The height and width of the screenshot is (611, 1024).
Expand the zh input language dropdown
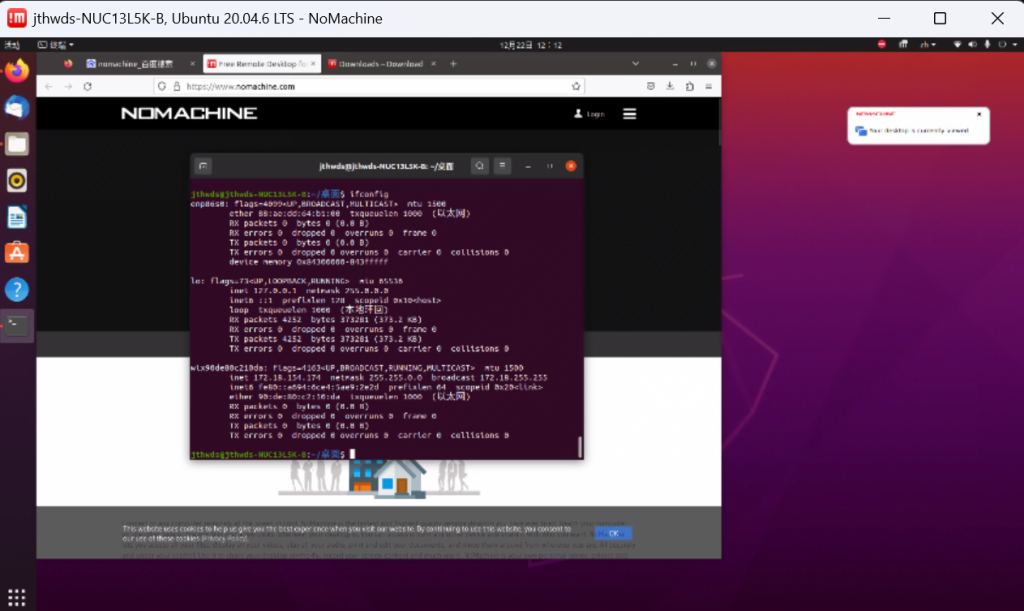[929, 44]
